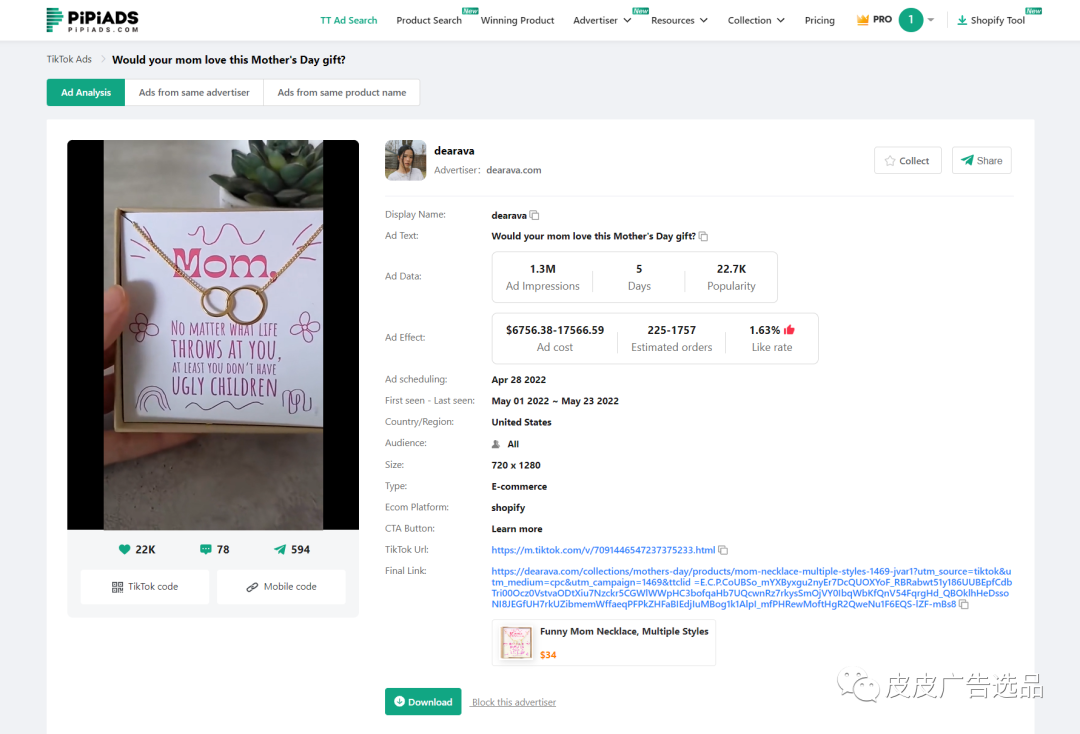Image resolution: width=1080 pixels, height=734 pixels.
Task: Block this advertiser link
Action: coord(514,702)
